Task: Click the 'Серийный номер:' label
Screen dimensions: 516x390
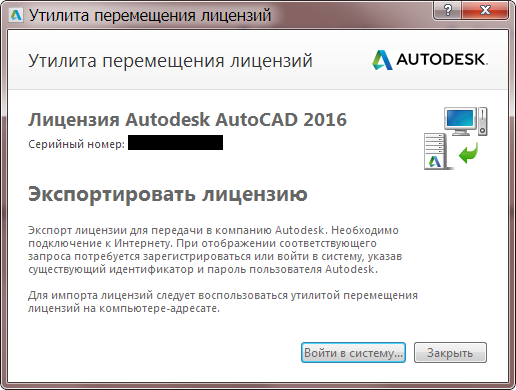Action: pyautogui.click(x=76, y=144)
